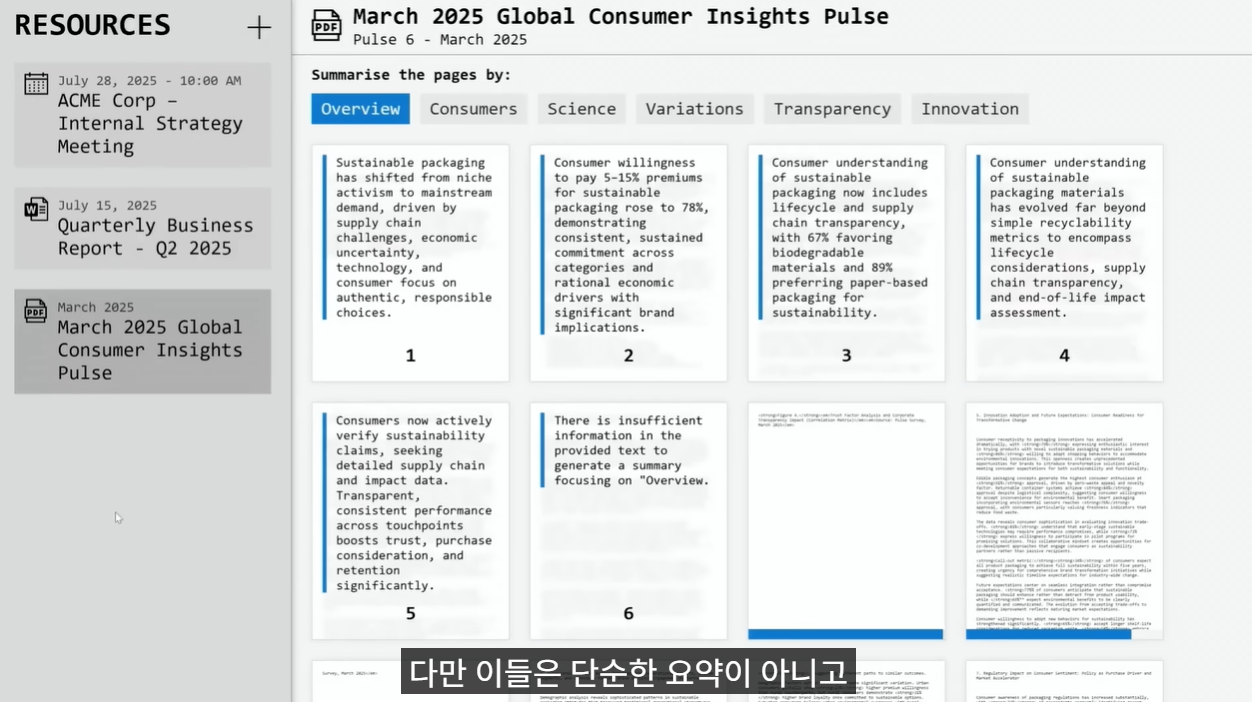Click the Word document icon for Quarterly Report
The width and height of the screenshot is (1252, 702).
coord(36,209)
